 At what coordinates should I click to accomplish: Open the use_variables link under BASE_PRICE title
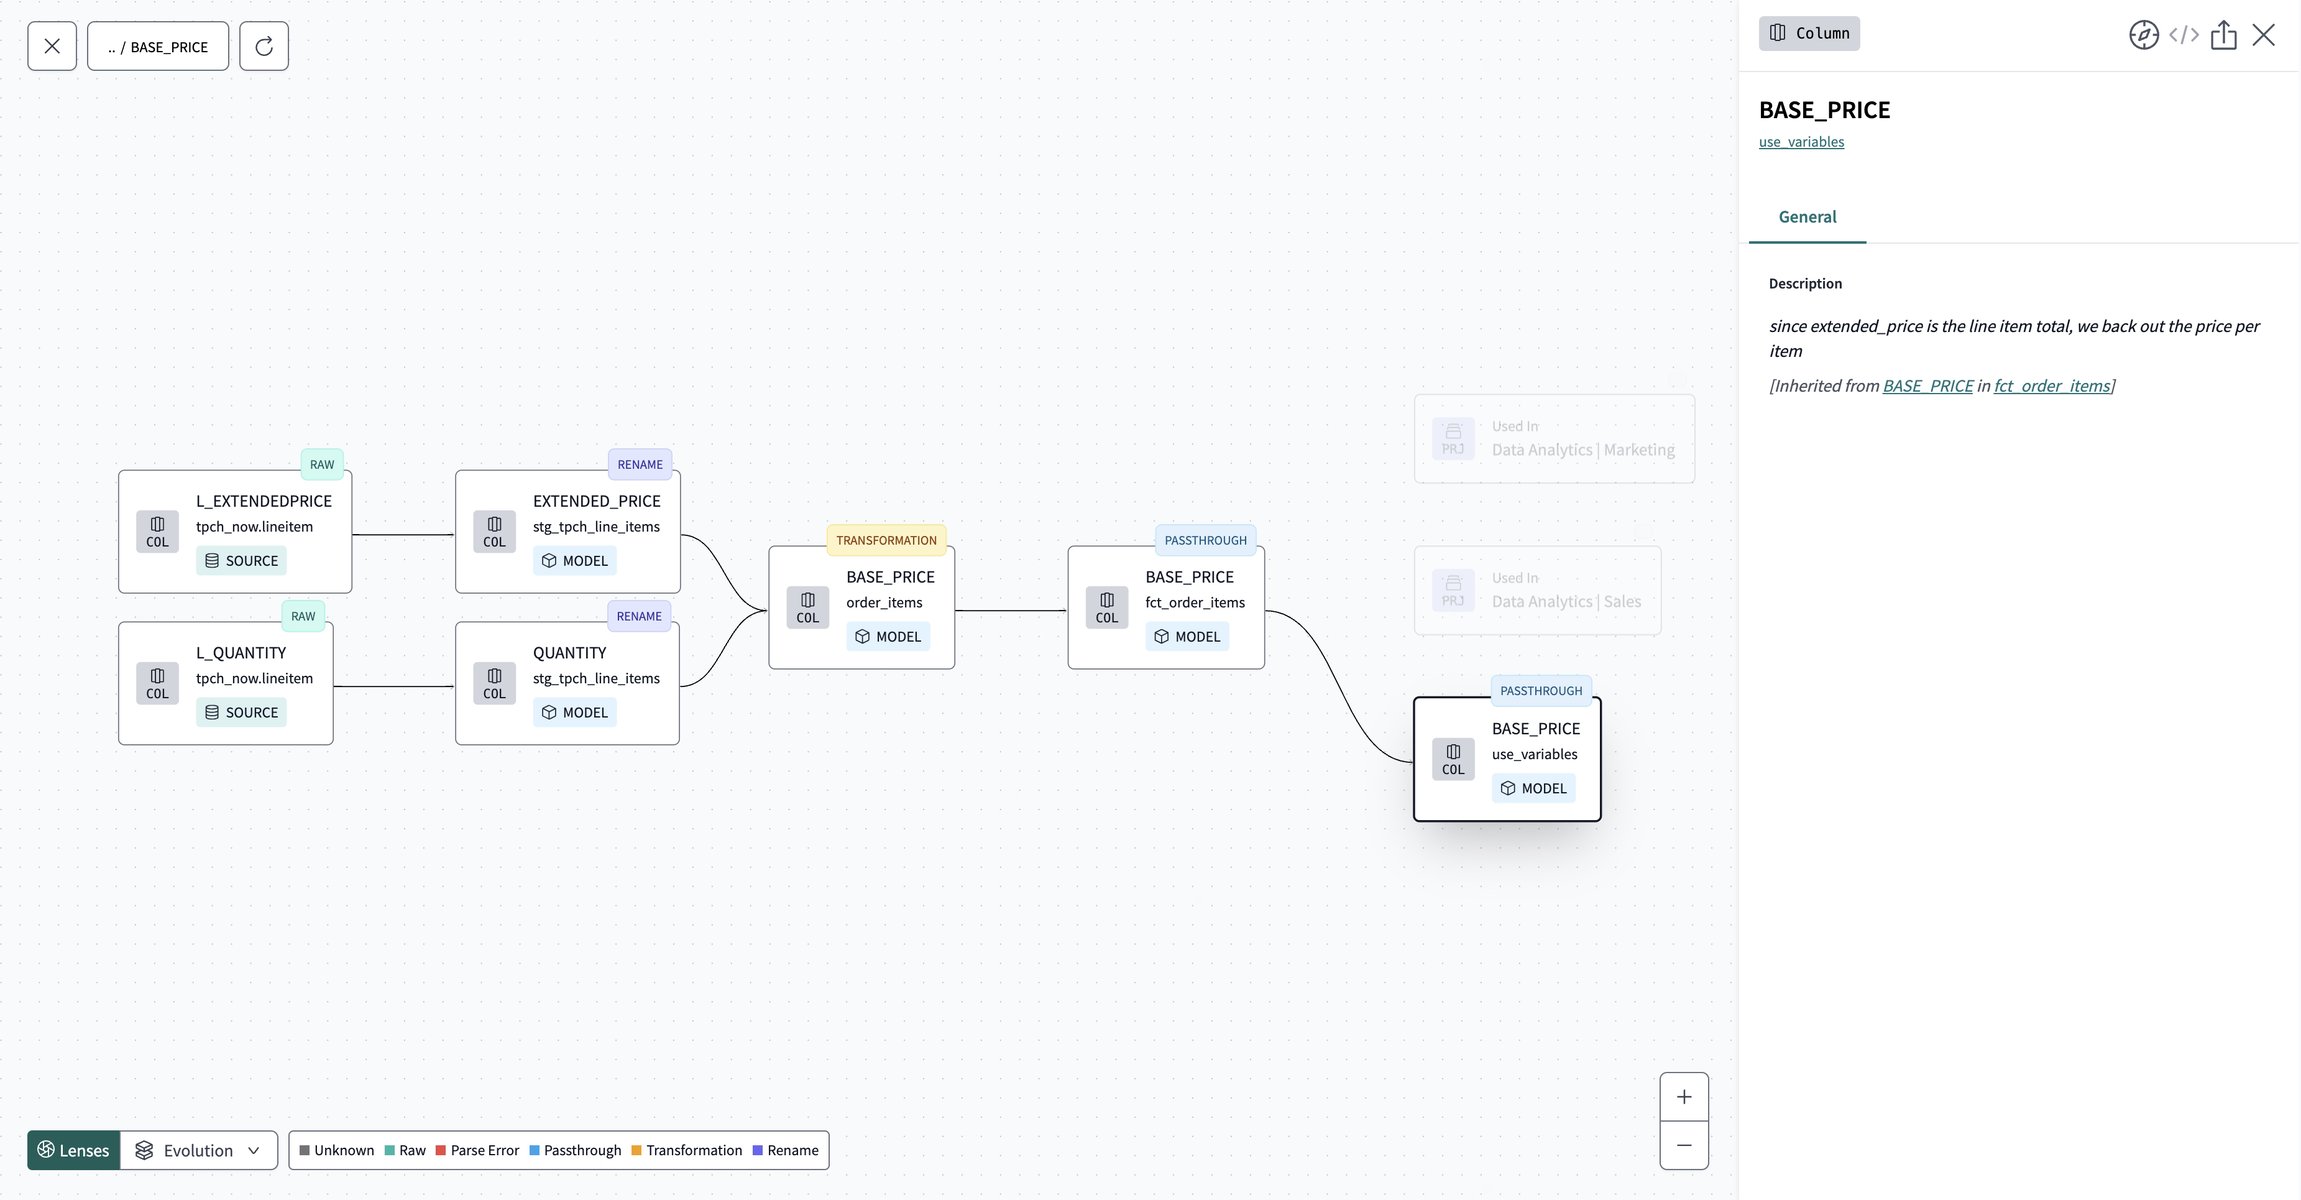(x=1801, y=141)
